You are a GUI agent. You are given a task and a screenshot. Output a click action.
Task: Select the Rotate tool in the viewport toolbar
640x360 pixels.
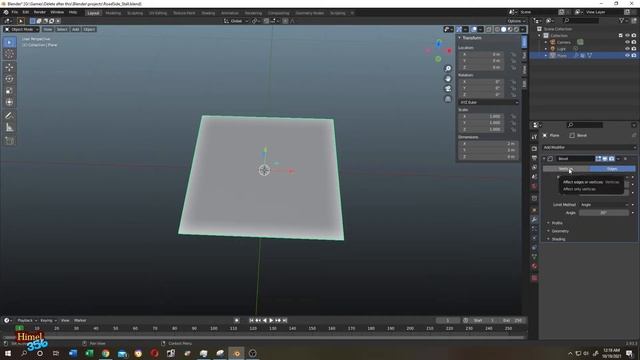pyautogui.click(x=9, y=79)
